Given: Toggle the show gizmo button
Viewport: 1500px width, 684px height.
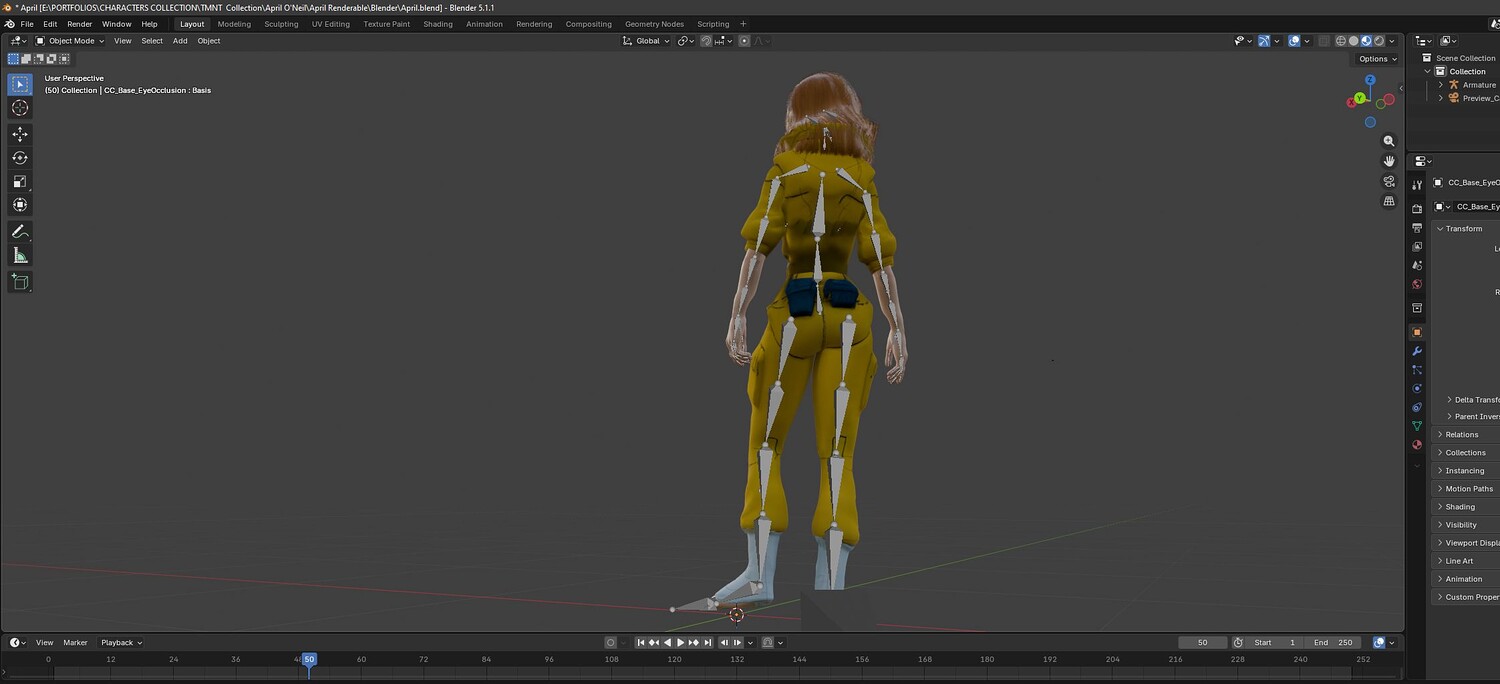Looking at the screenshot, I should (1264, 41).
